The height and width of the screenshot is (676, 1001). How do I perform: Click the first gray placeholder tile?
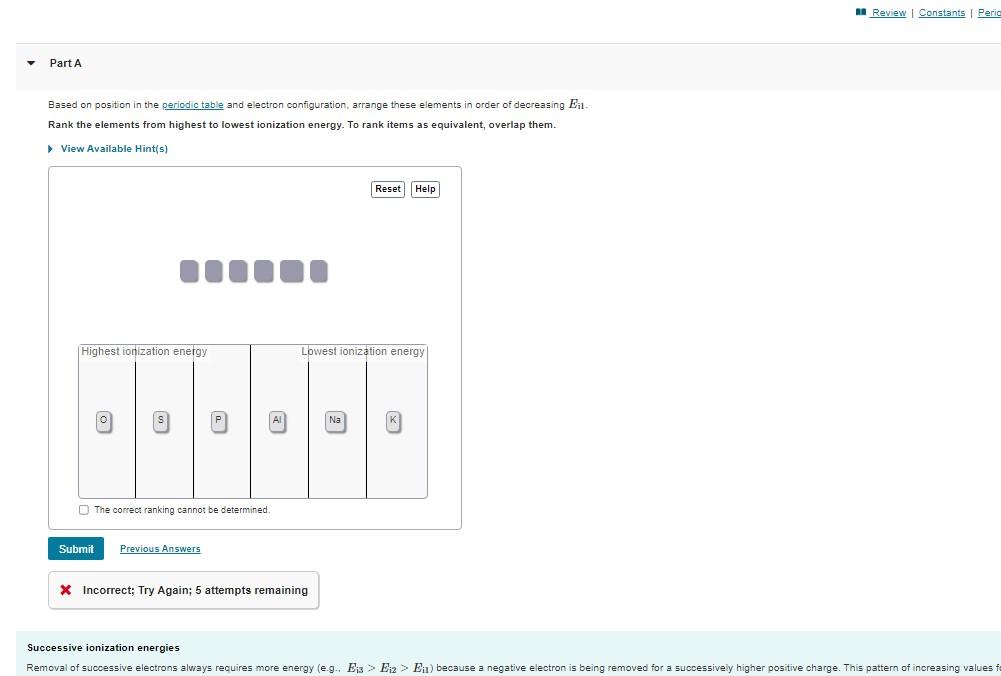(189, 271)
